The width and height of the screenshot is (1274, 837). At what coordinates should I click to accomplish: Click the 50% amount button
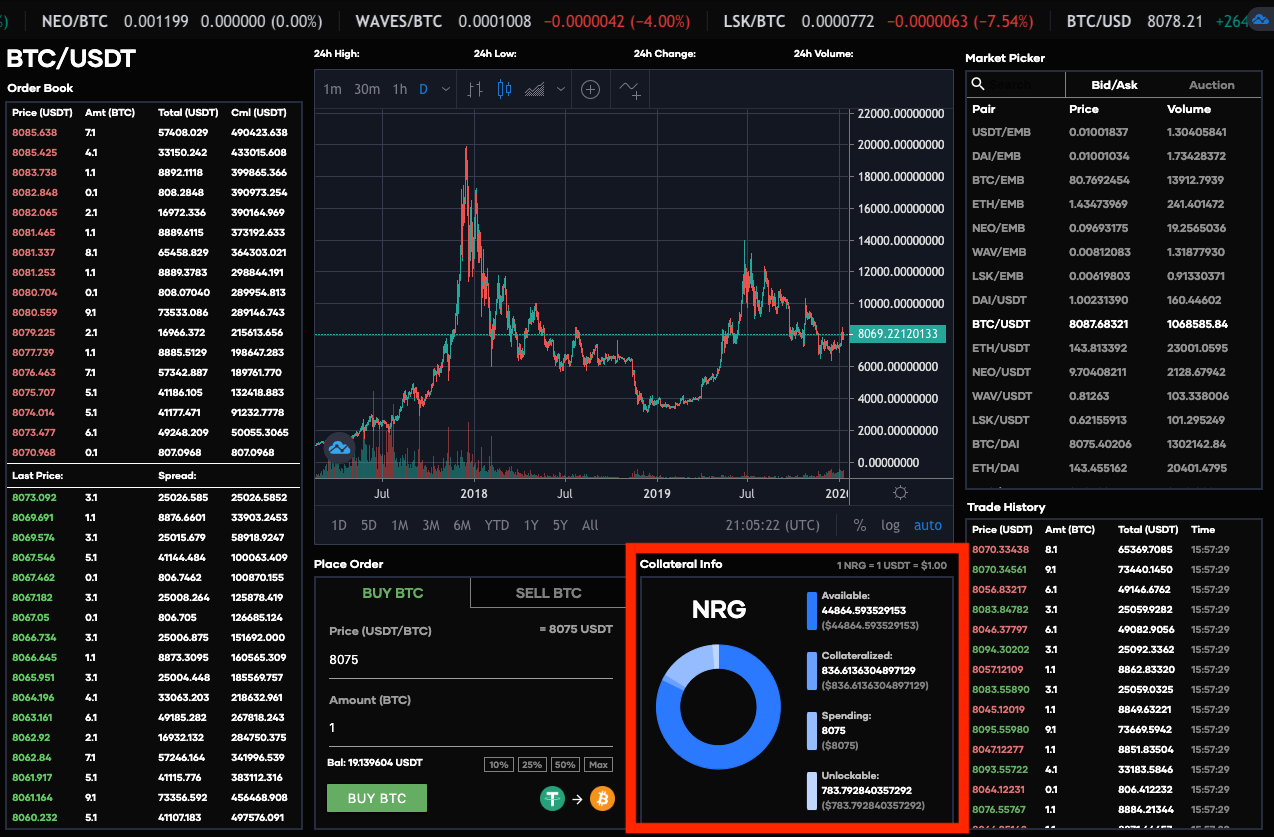[565, 765]
